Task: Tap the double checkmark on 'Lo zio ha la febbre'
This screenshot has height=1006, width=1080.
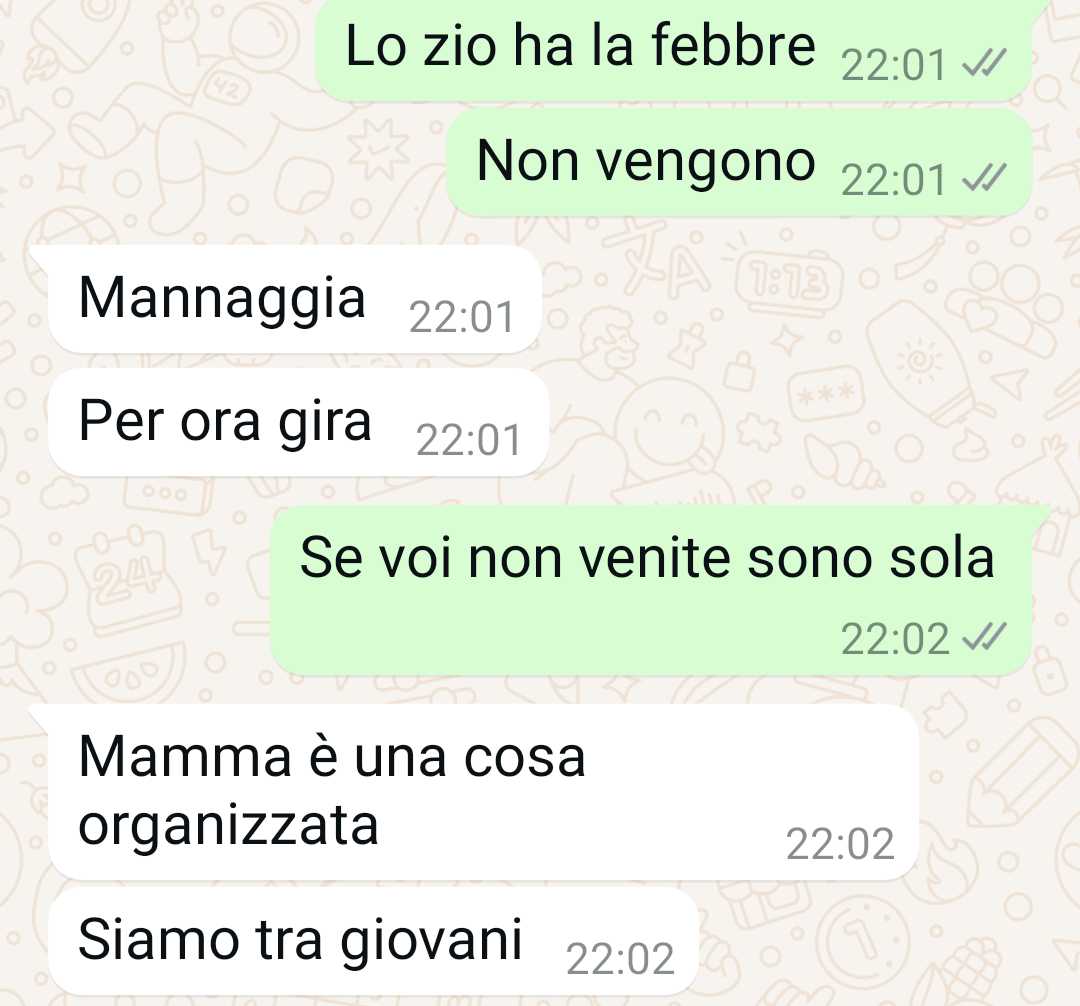Action: point(984,63)
